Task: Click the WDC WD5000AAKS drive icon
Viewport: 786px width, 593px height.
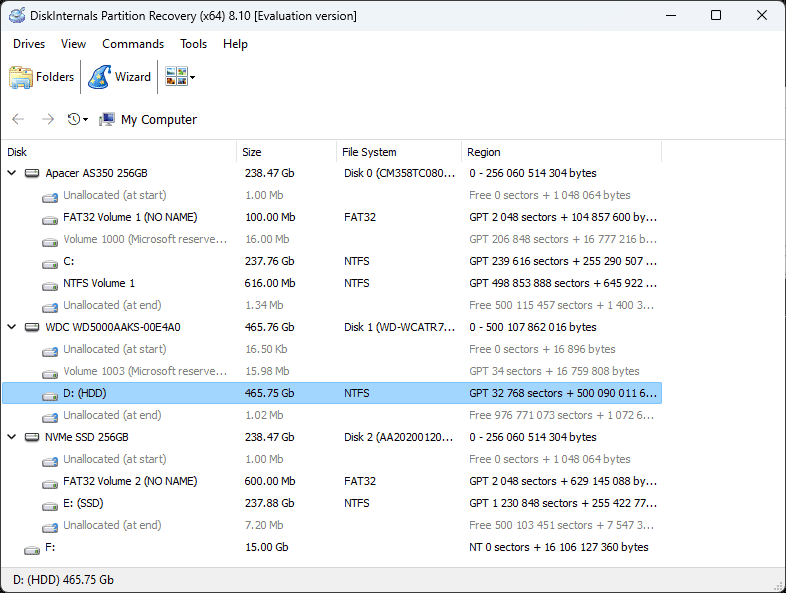Action: click(x=32, y=327)
